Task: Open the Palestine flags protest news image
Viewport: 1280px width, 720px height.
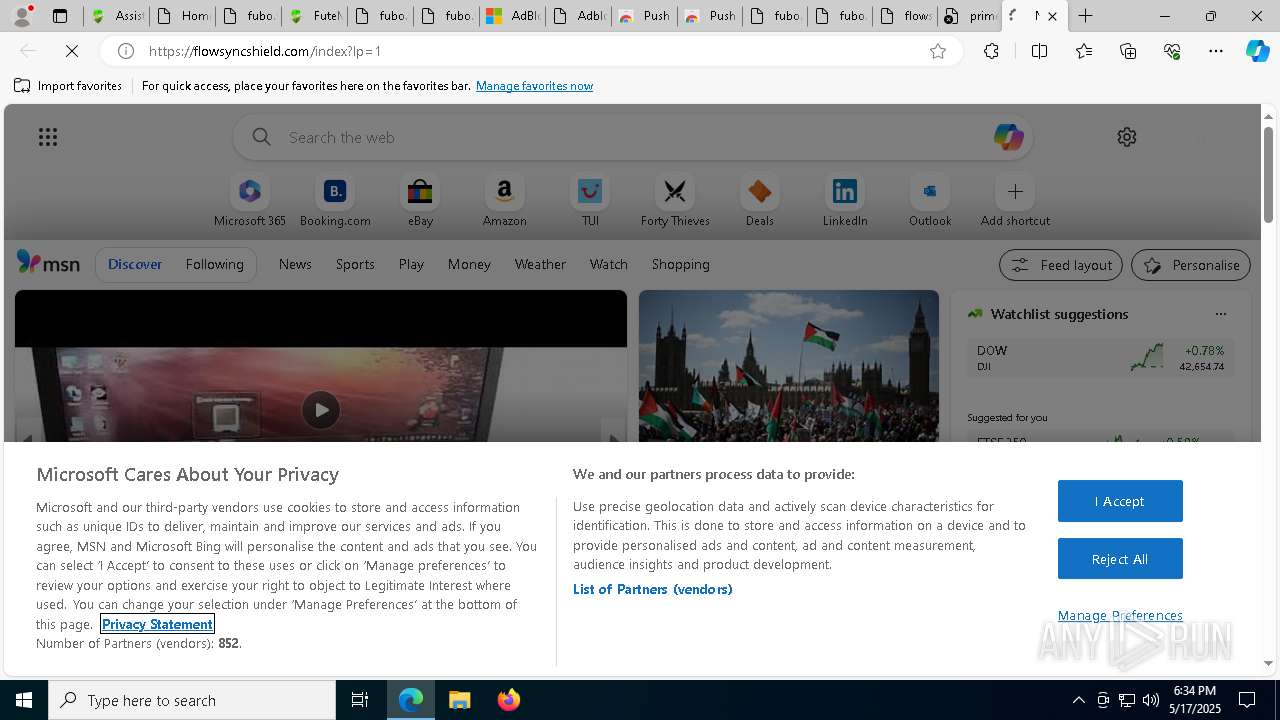Action: point(789,366)
